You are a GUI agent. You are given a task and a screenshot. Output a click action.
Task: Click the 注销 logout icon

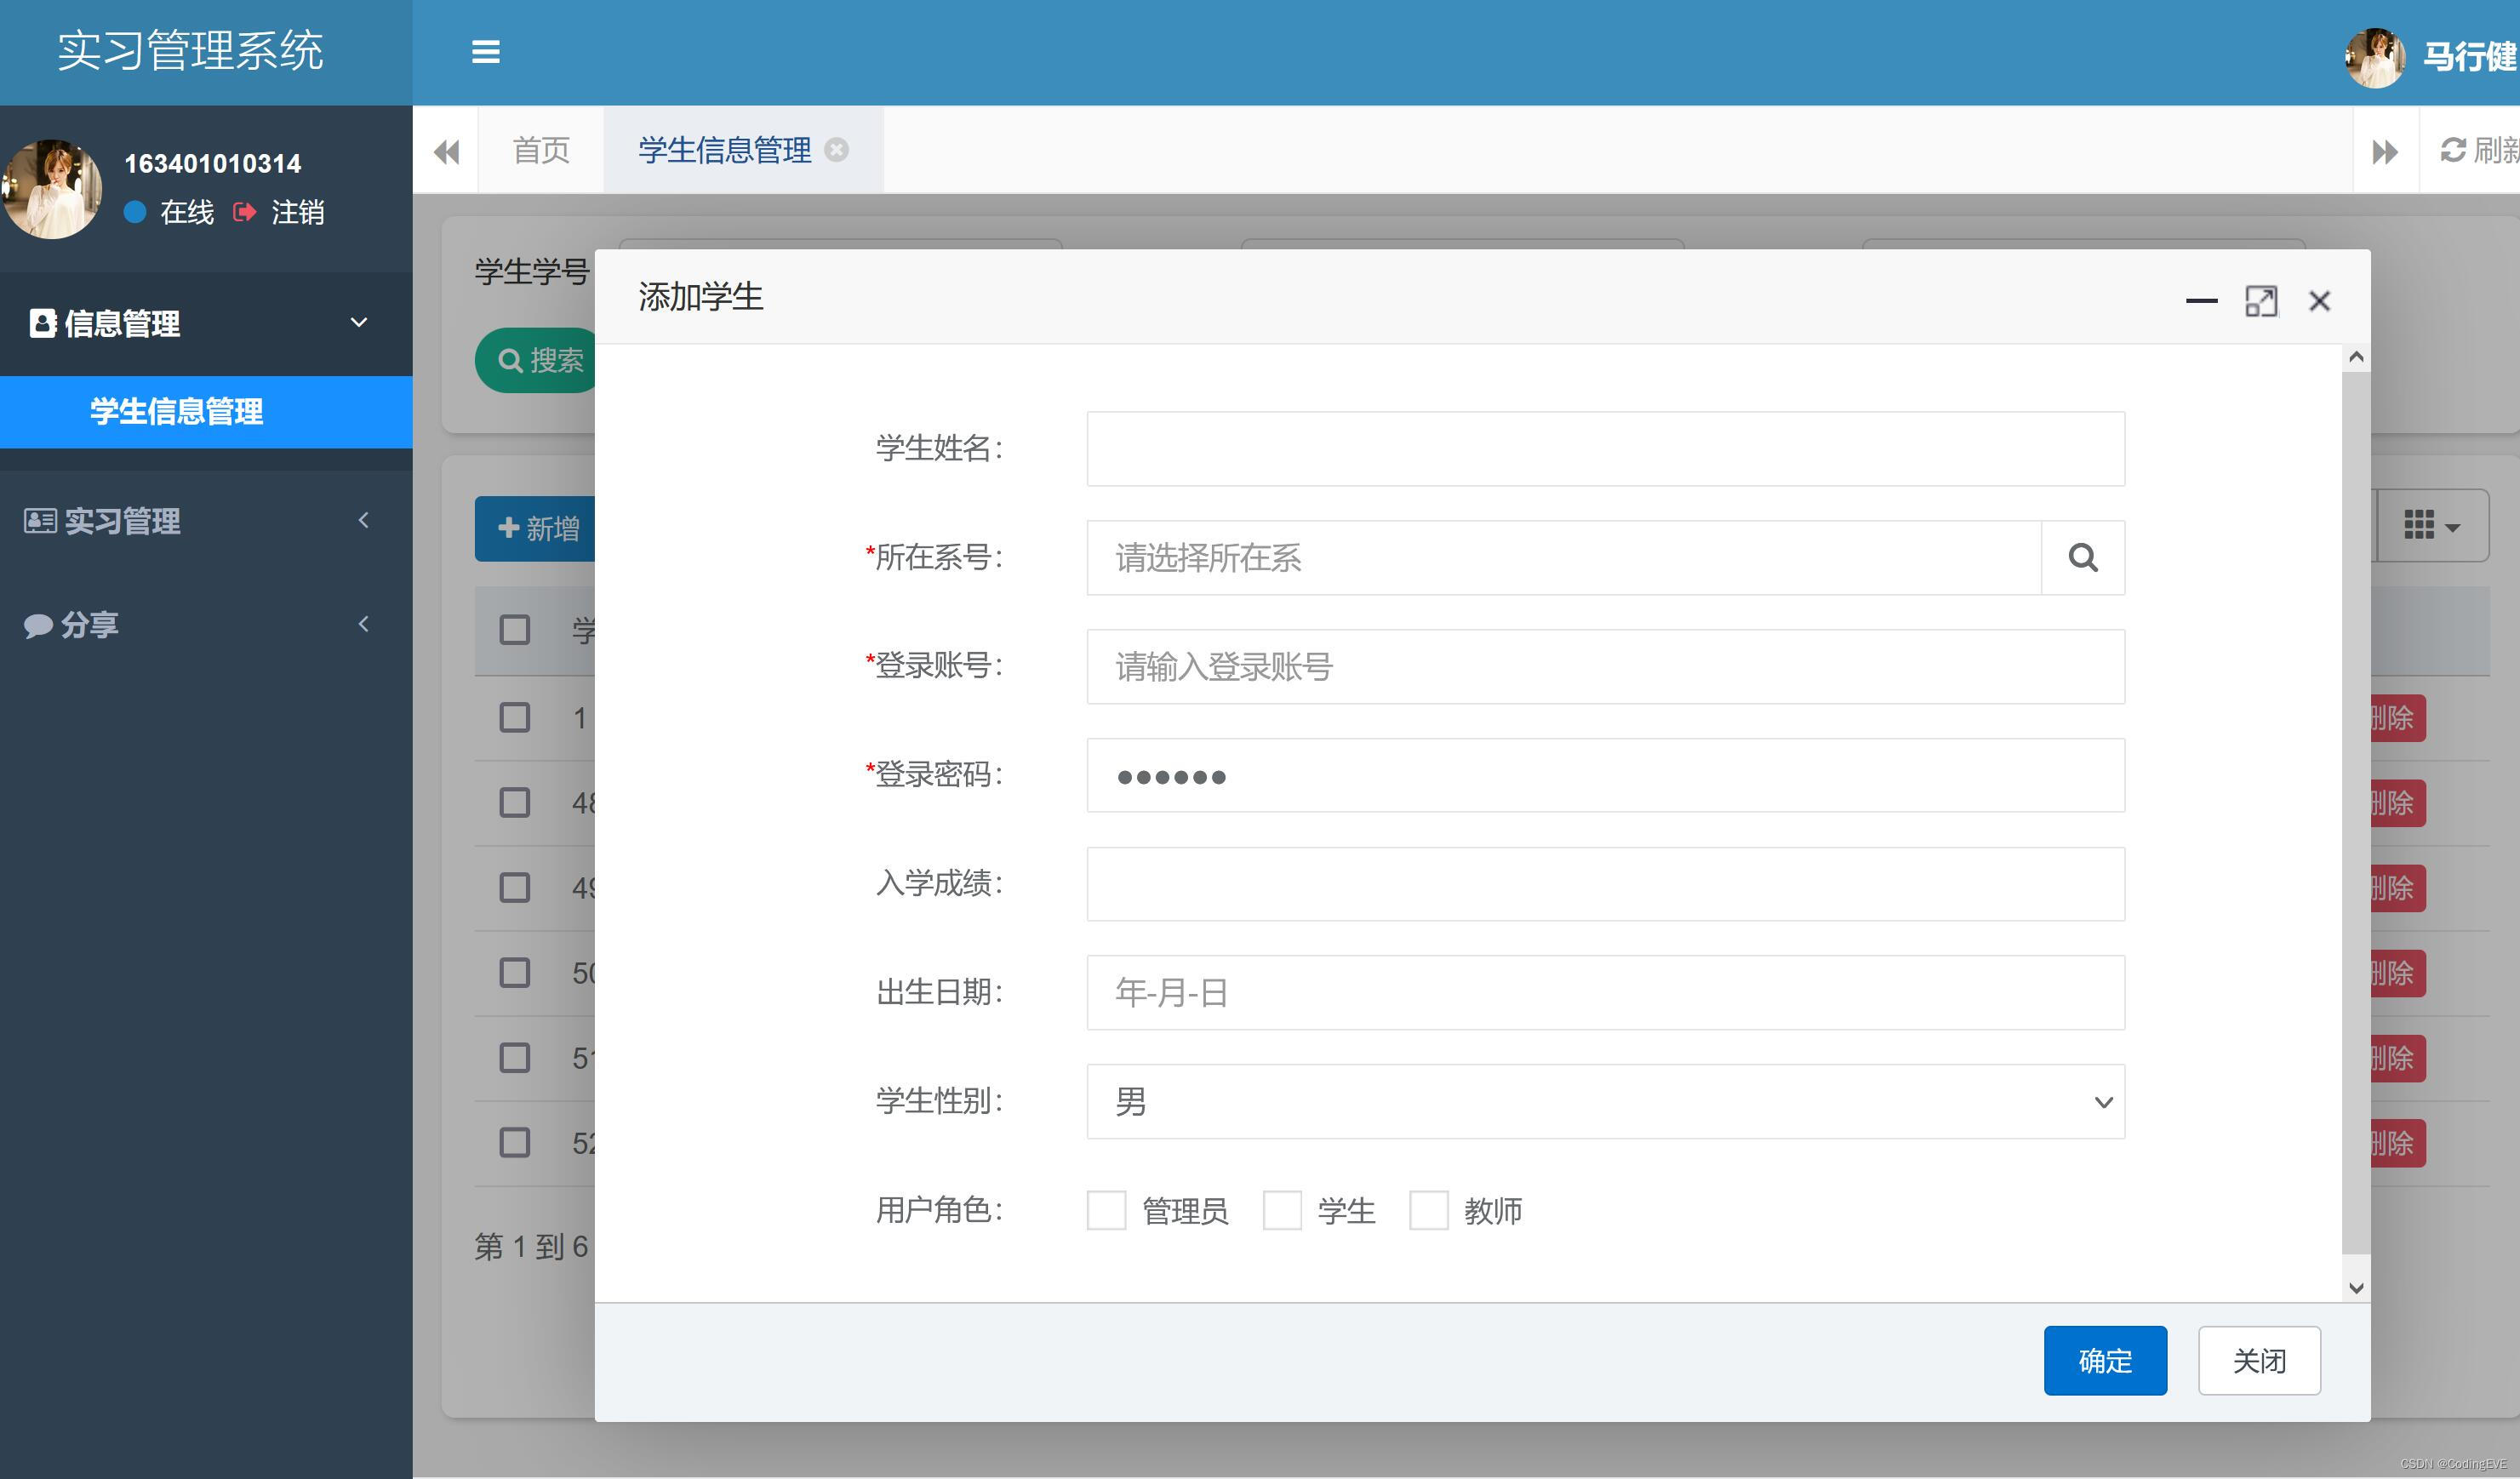[x=244, y=212]
